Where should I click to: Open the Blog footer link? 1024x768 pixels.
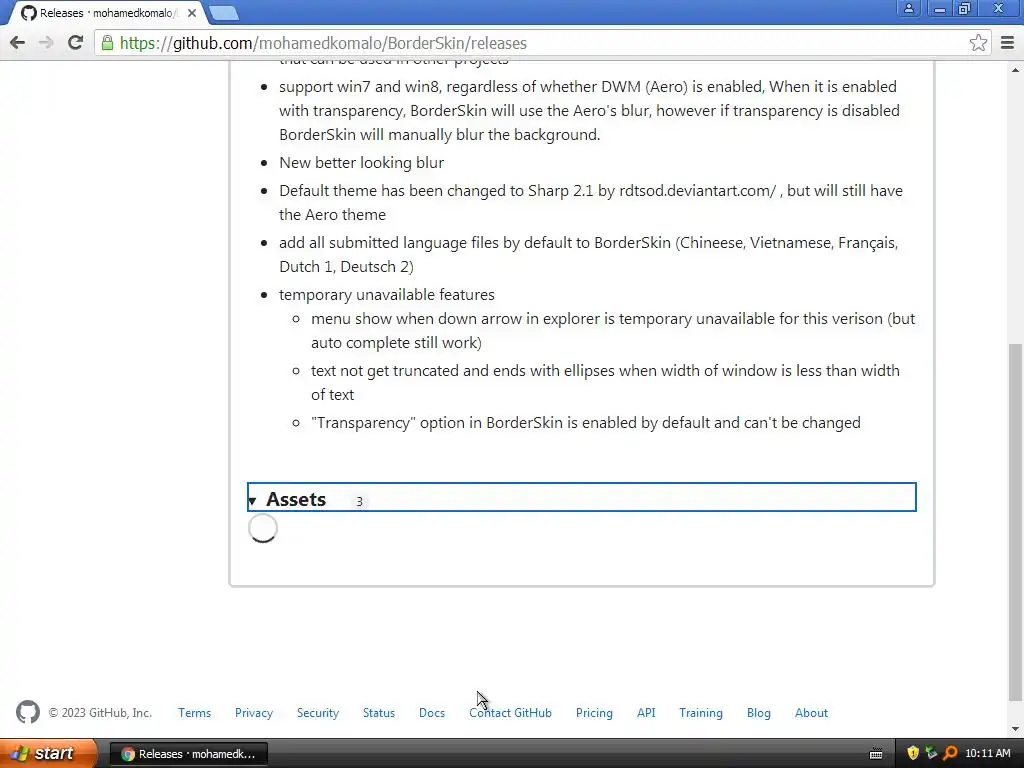tap(759, 712)
